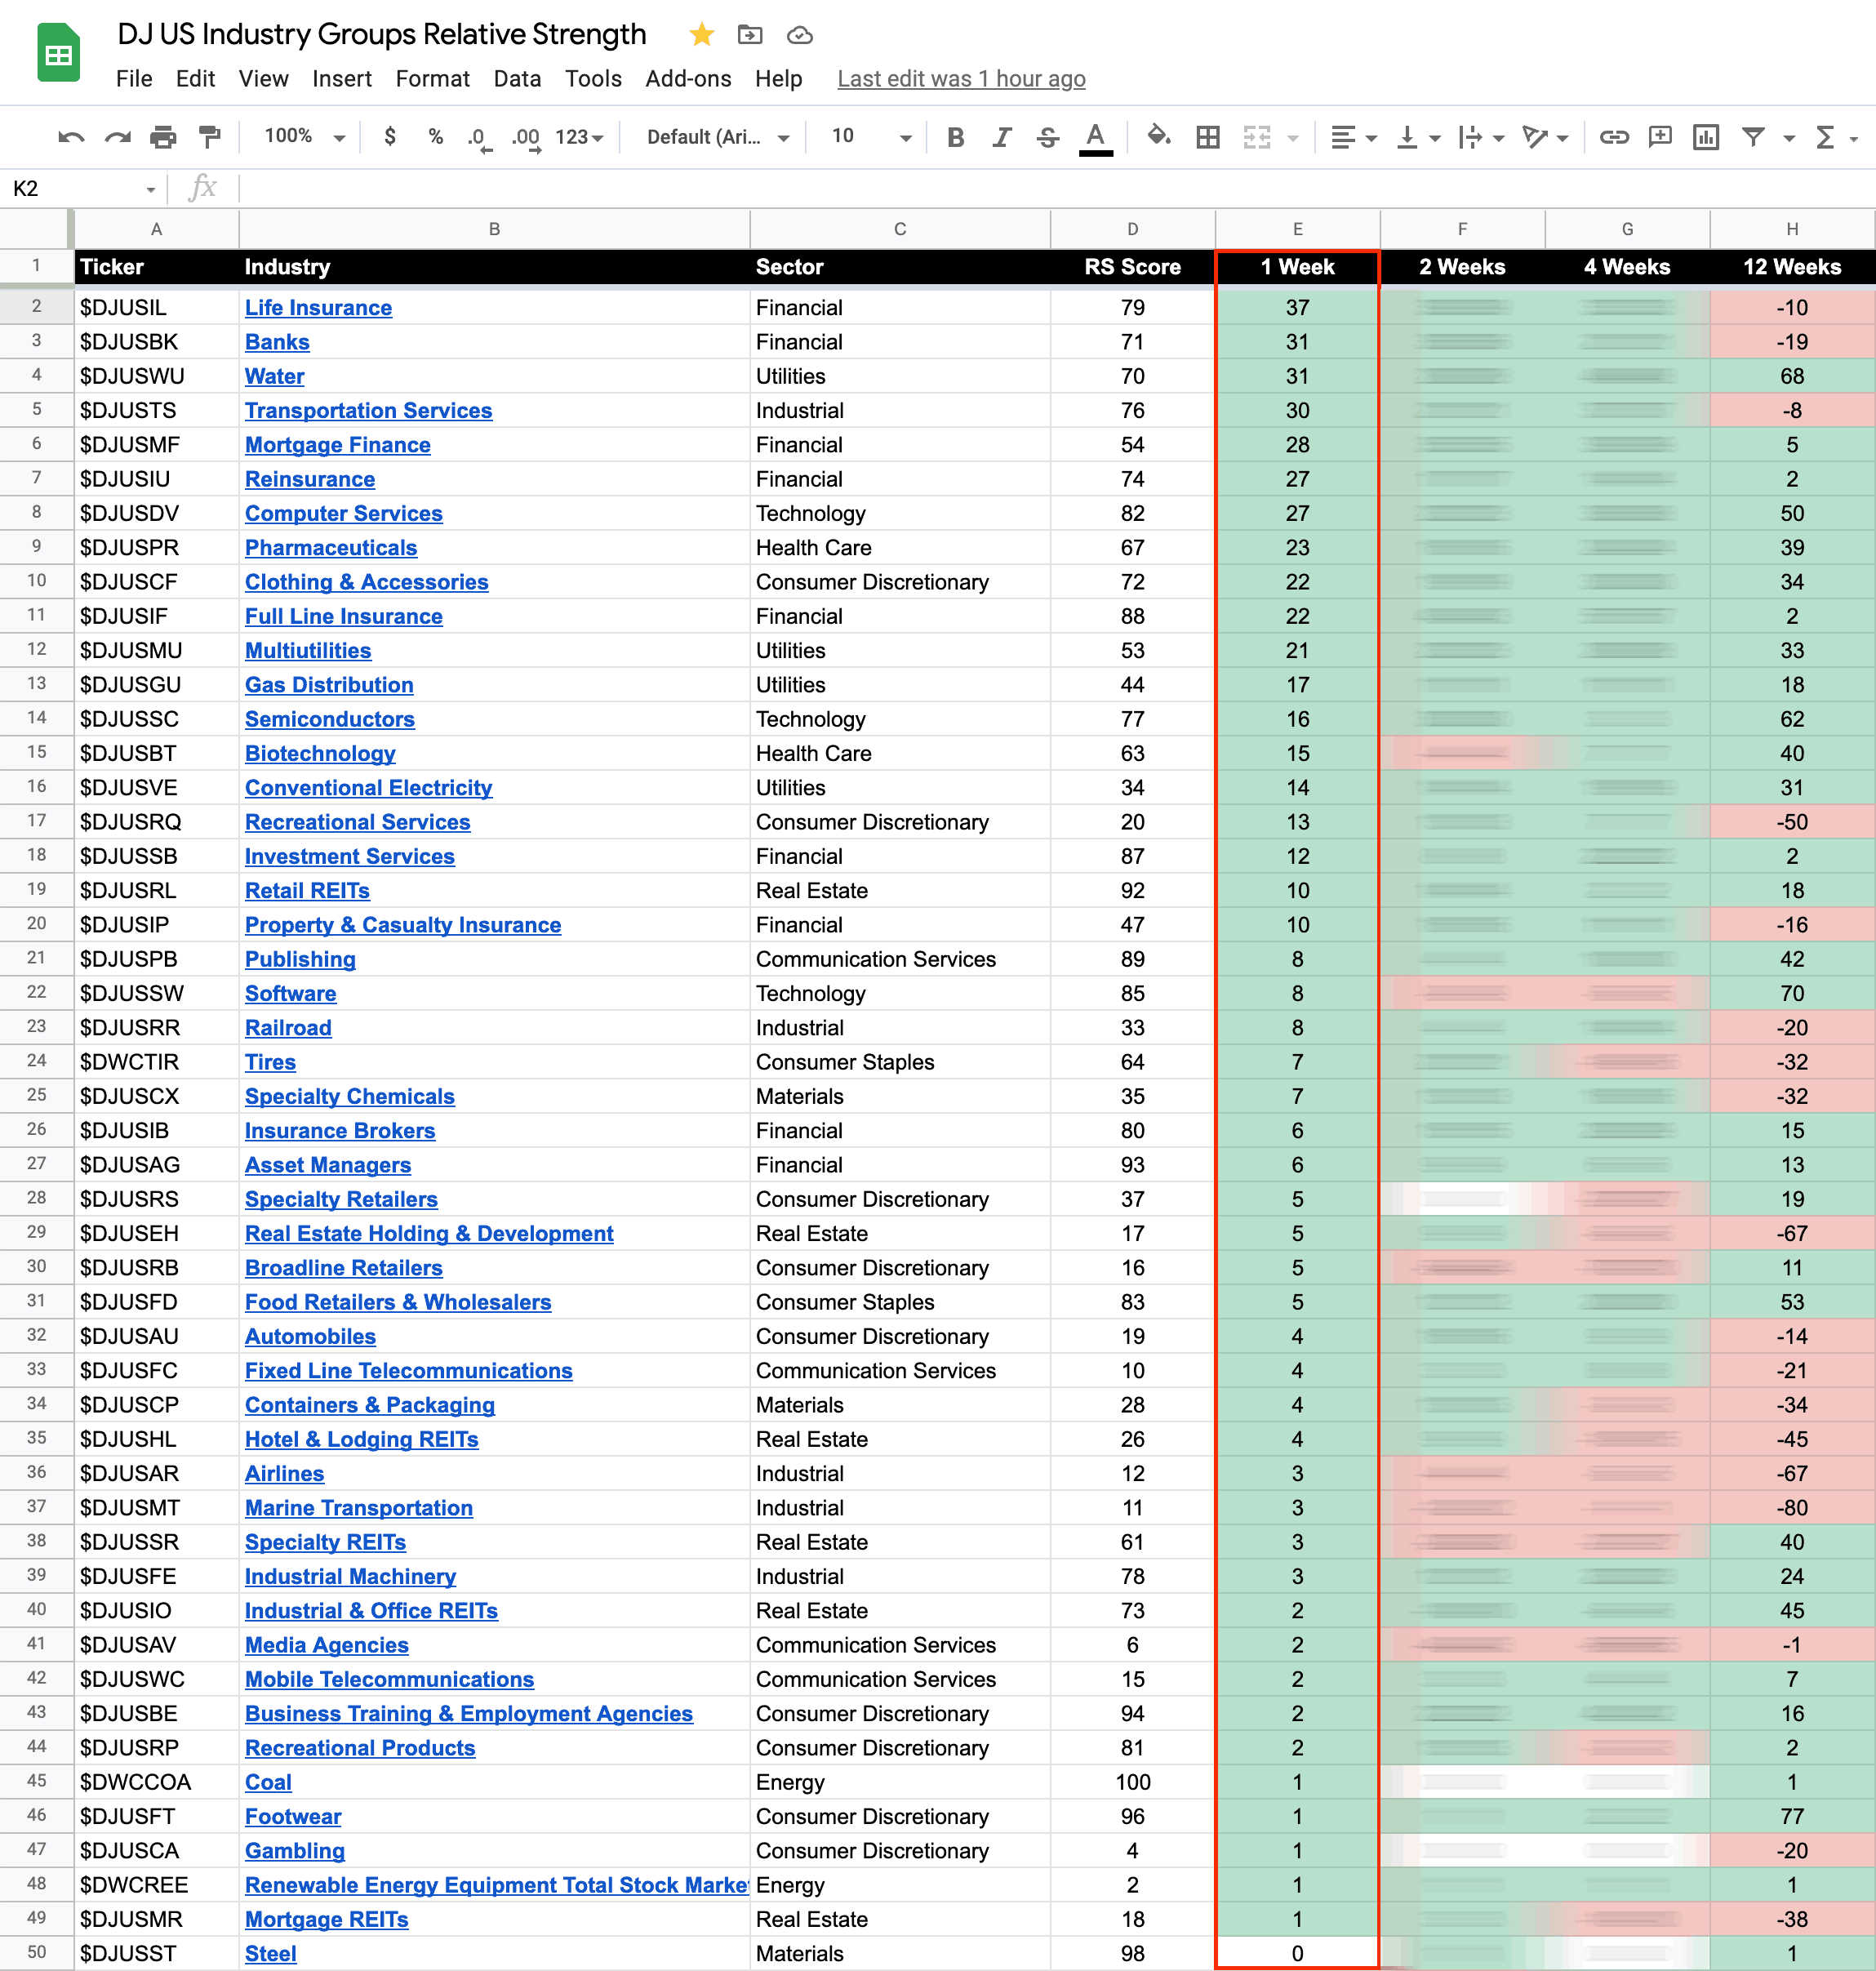Open the zoom 100% dropdown
Viewport: 1876px width, 1971px height.
pyautogui.click(x=304, y=136)
